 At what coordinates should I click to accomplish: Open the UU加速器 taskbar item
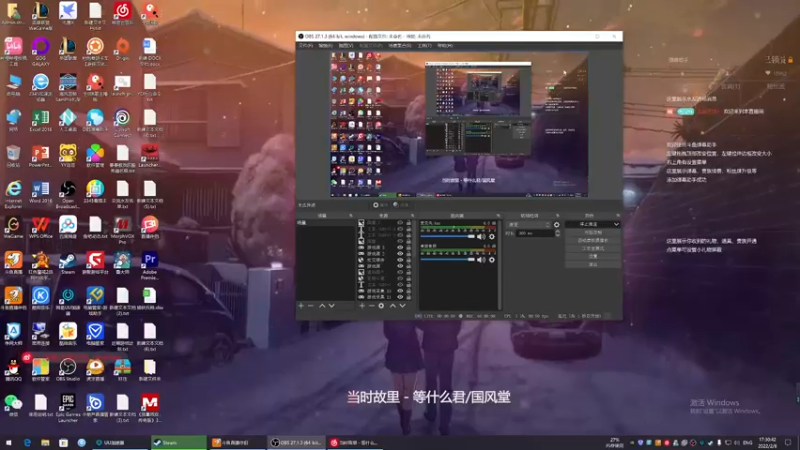point(119,442)
